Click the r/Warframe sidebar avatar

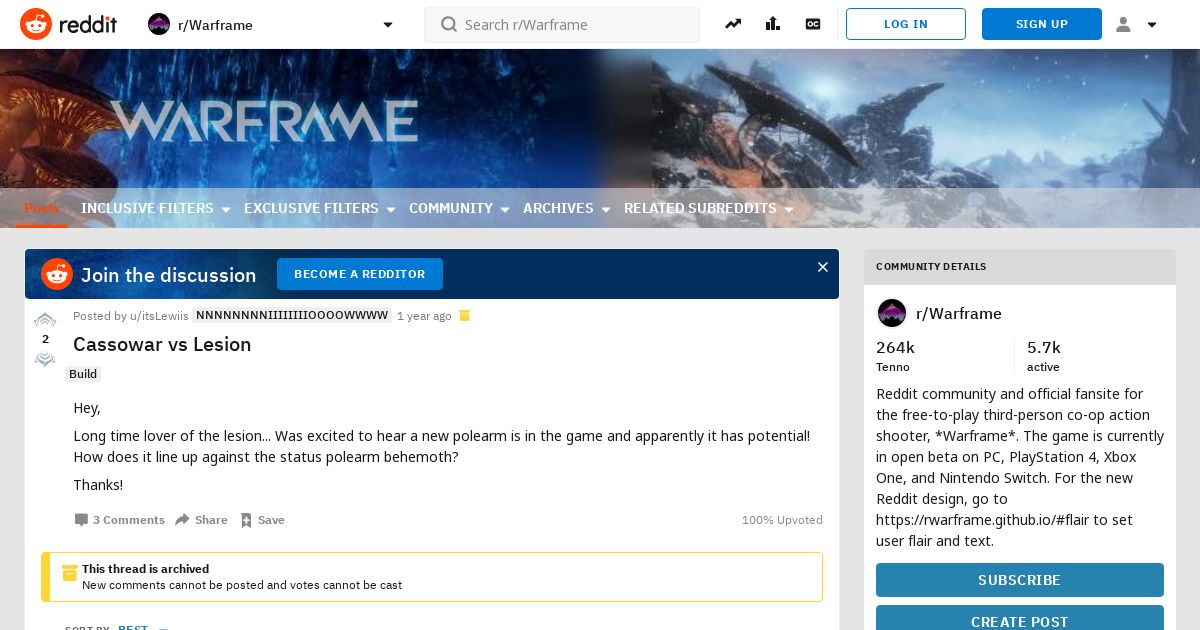coord(892,313)
